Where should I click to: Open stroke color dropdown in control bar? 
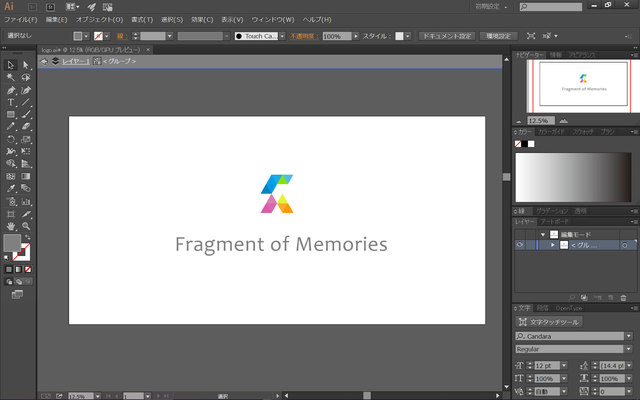[x=107, y=36]
